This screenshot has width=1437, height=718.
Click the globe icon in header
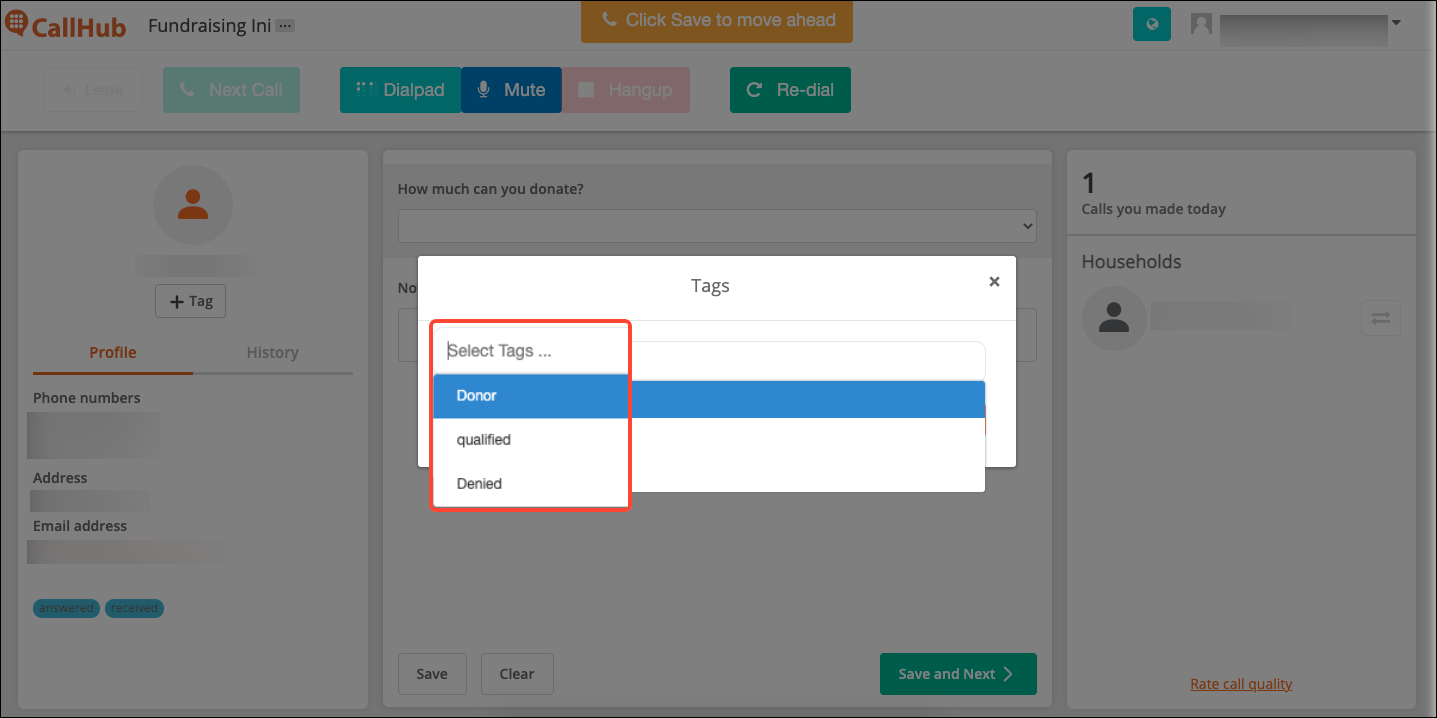[x=1152, y=24]
